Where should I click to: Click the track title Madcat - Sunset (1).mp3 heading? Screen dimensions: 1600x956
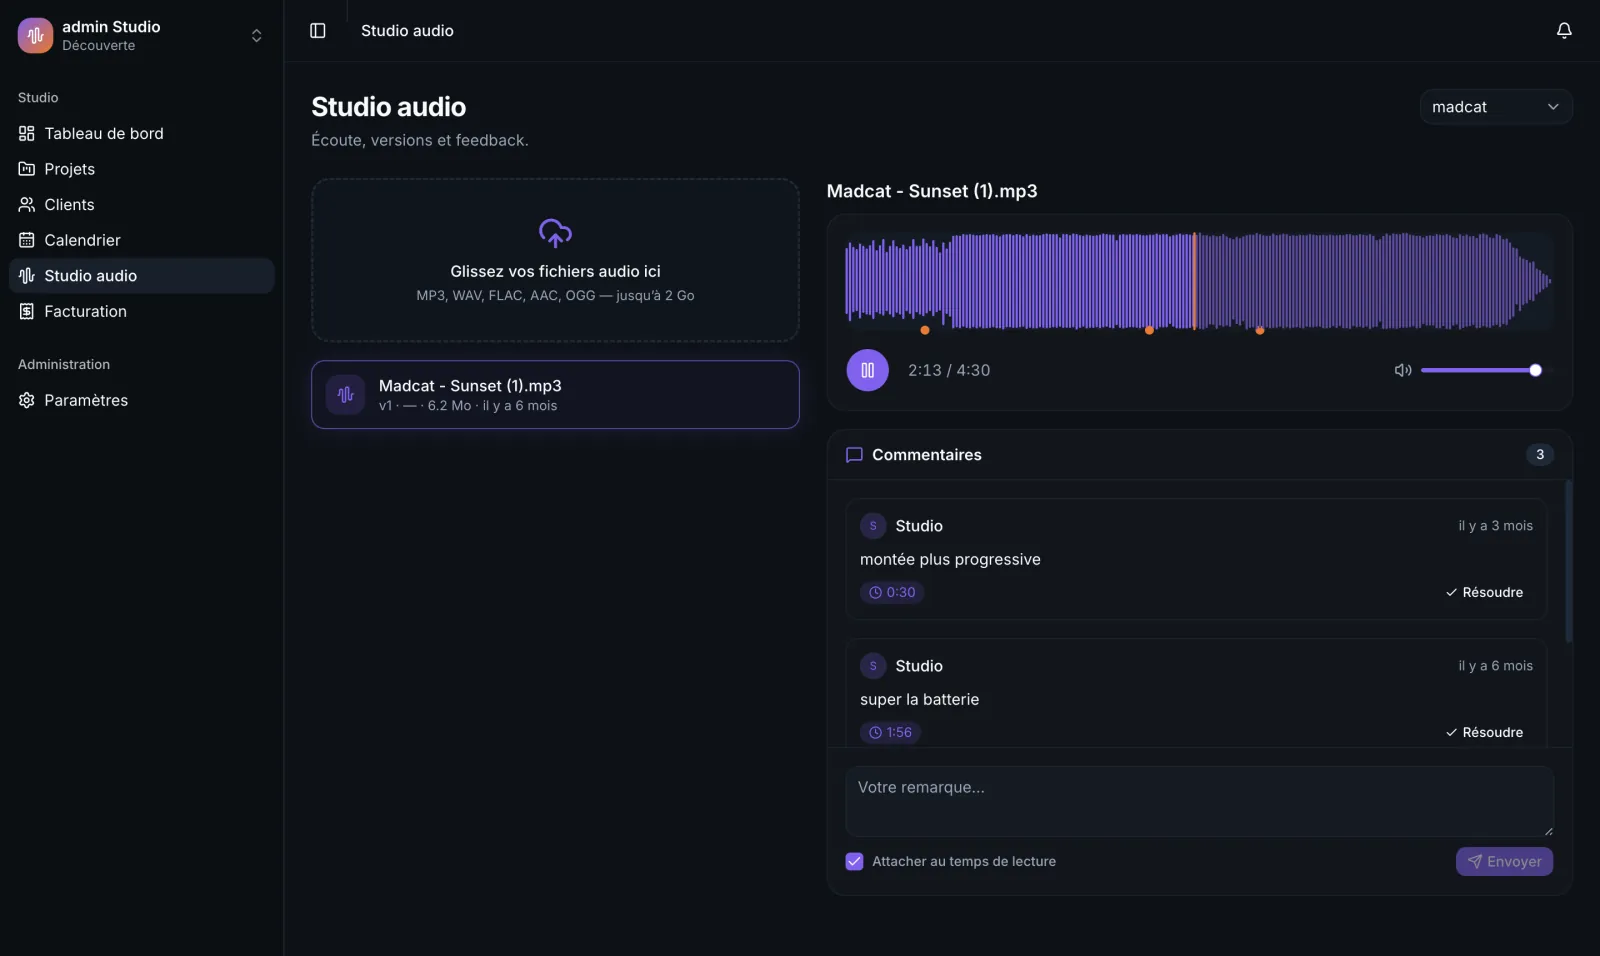point(932,191)
